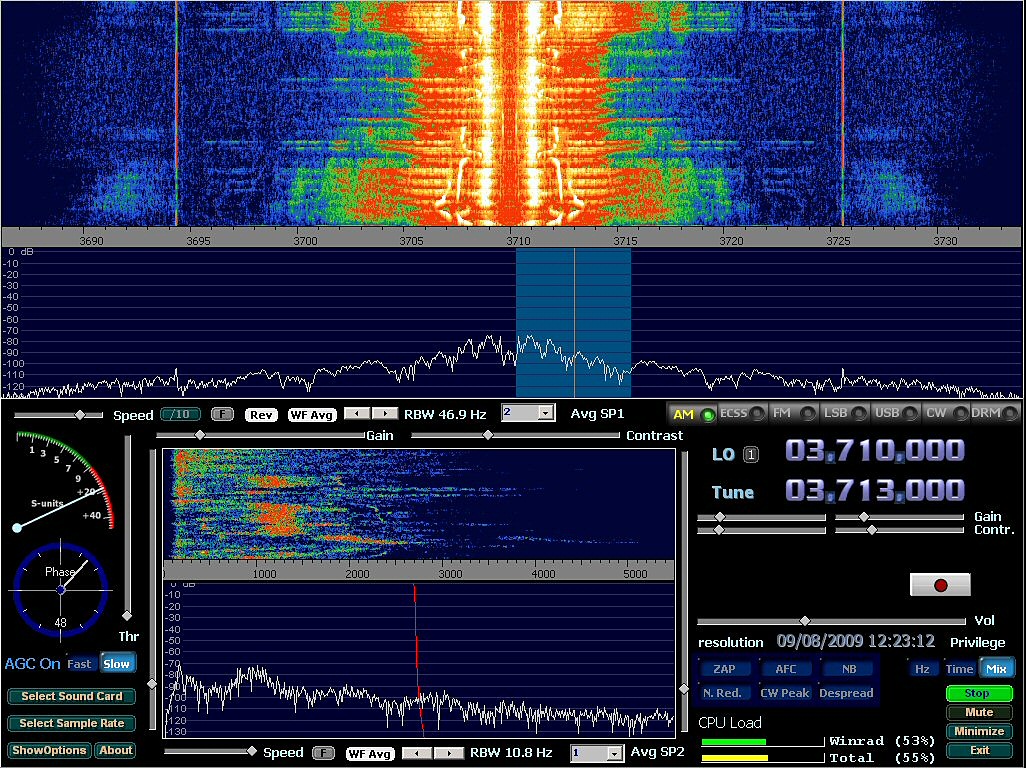The width and height of the screenshot is (1026, 768).
Task: Open ShowOptions
Action: click(48, 750)
